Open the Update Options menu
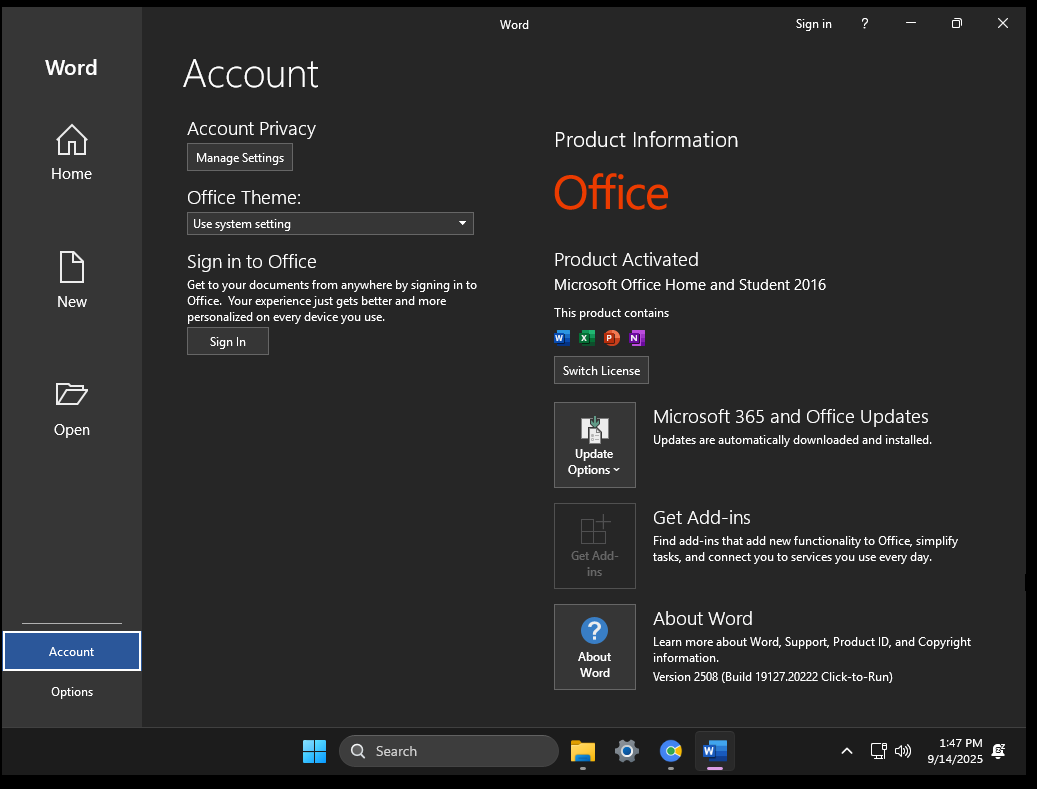Screen dimensions: 1037x789 595,444
